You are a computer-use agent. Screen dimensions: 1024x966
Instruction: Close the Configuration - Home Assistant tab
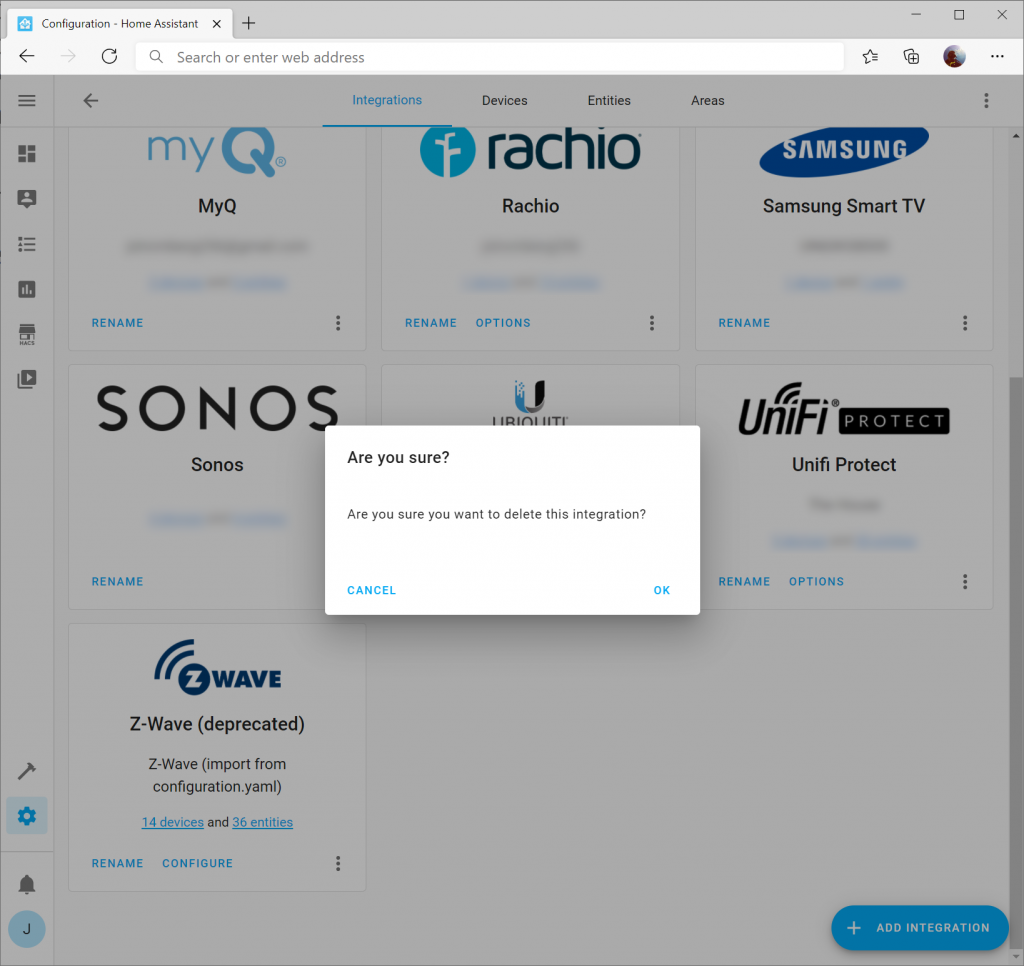[x=217, y=24]
